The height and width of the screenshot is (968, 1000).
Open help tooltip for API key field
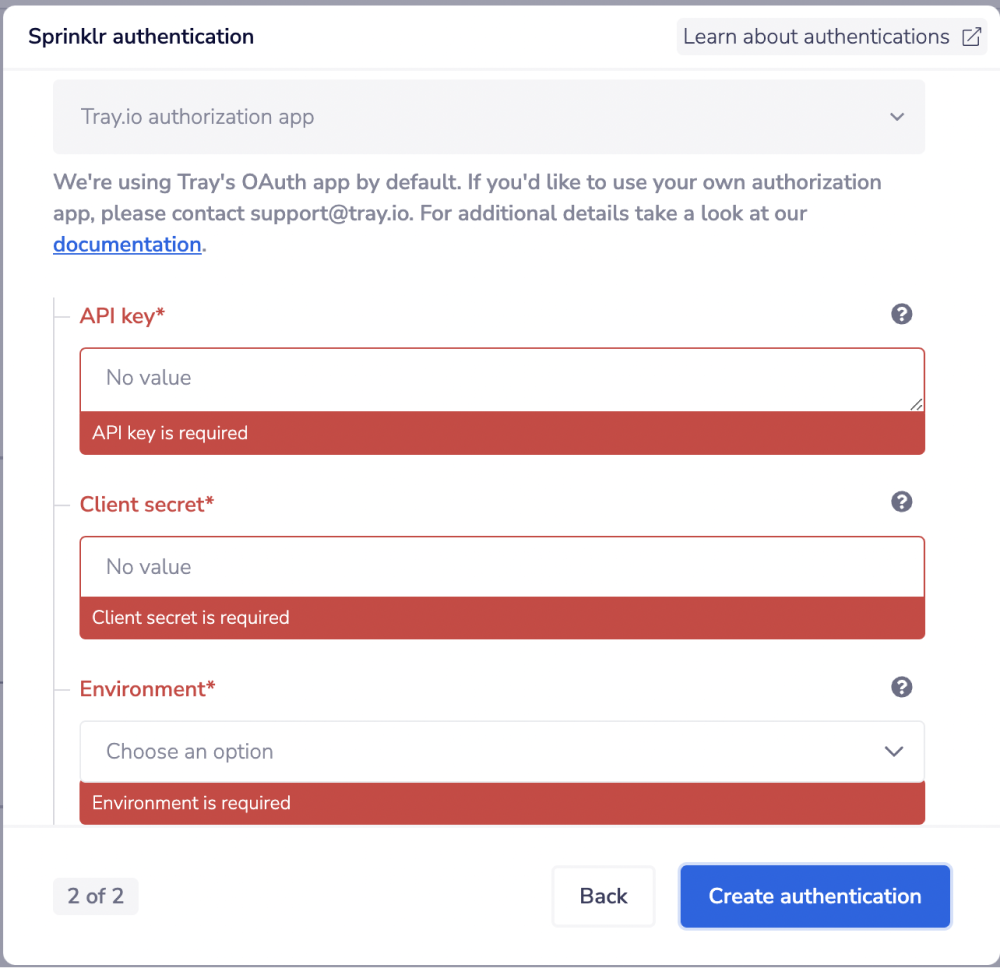click(x=902, y=314)
